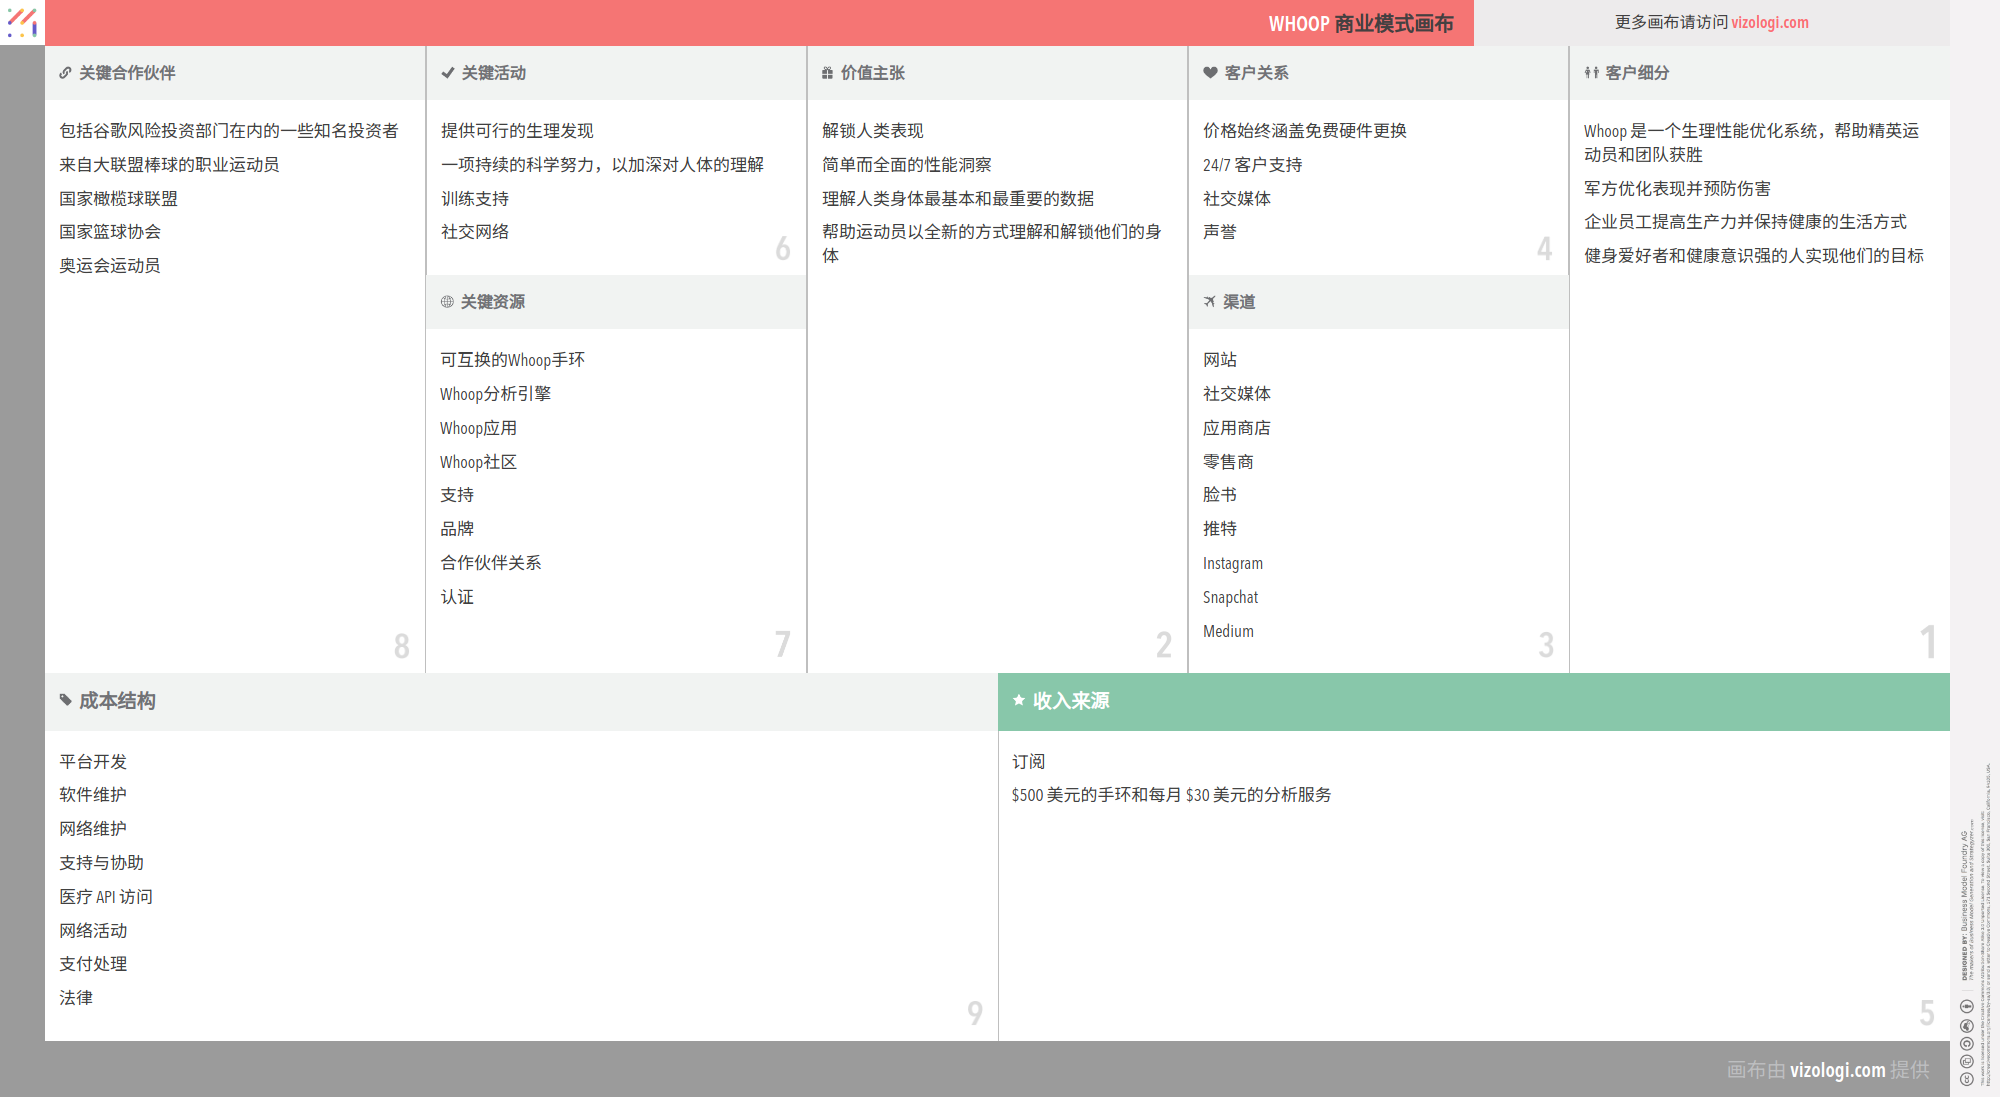Click vizologi.com link in bottom footer
Screen dimensions: 2000x1097
click(1837, 1069)
